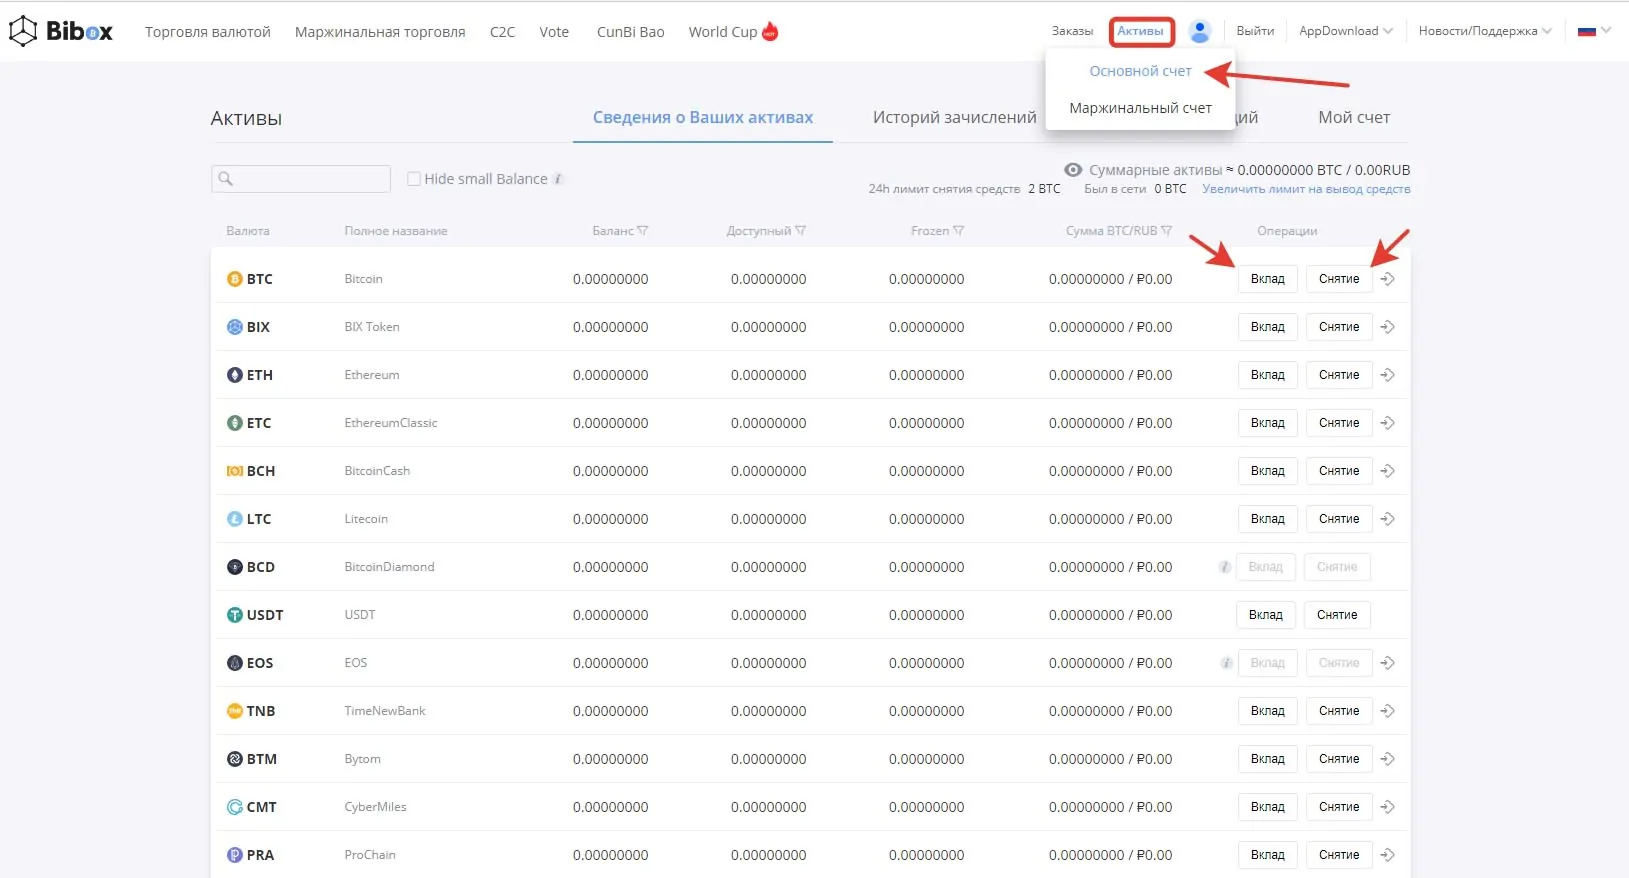The image size is (1629, 878).
Task: Click the CMT coin icon
Action: [235, 807]
